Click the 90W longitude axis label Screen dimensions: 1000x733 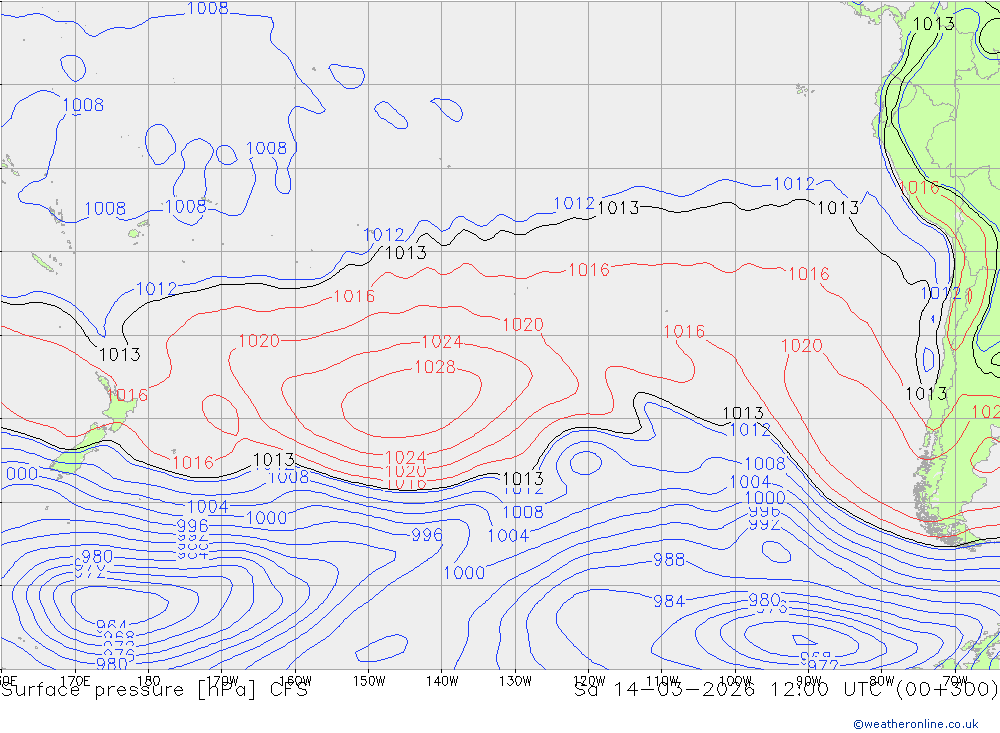point(809,681)
